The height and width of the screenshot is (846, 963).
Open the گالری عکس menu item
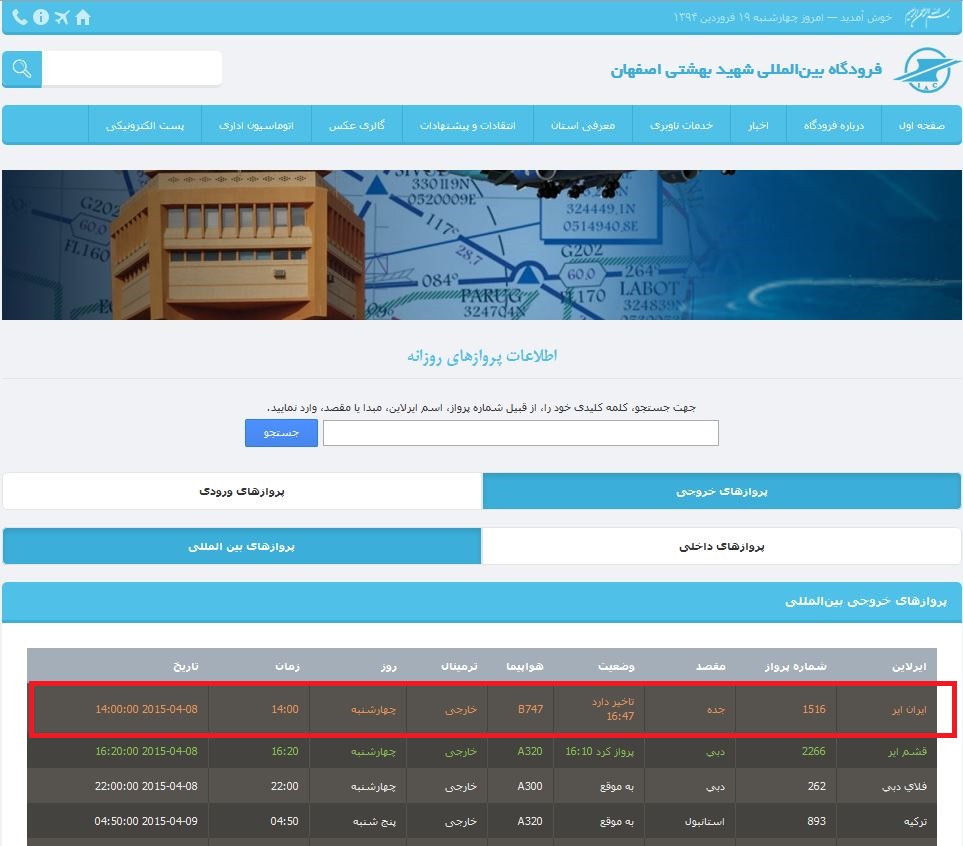355,125
